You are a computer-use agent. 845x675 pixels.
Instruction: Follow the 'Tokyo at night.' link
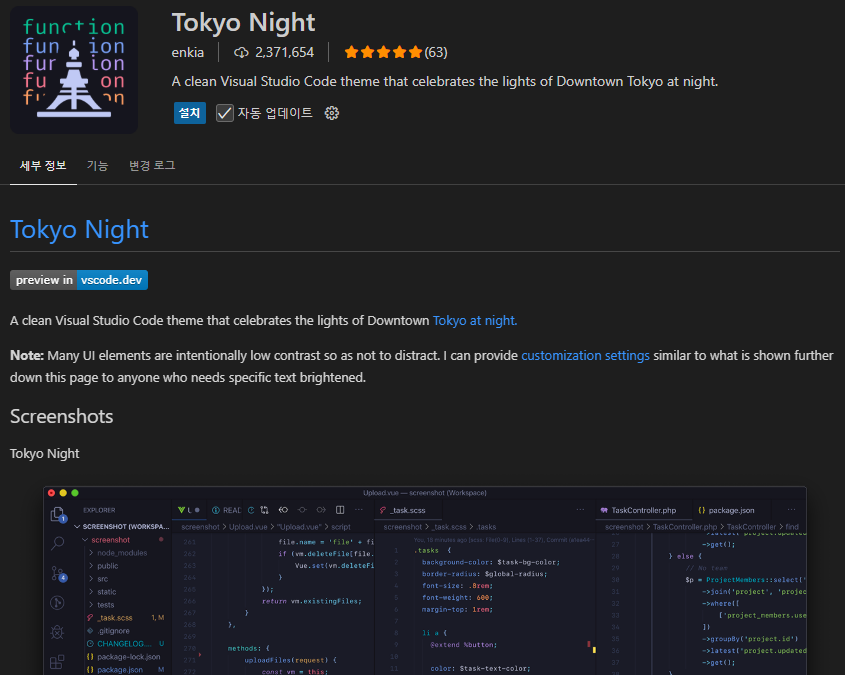point(475,321)
